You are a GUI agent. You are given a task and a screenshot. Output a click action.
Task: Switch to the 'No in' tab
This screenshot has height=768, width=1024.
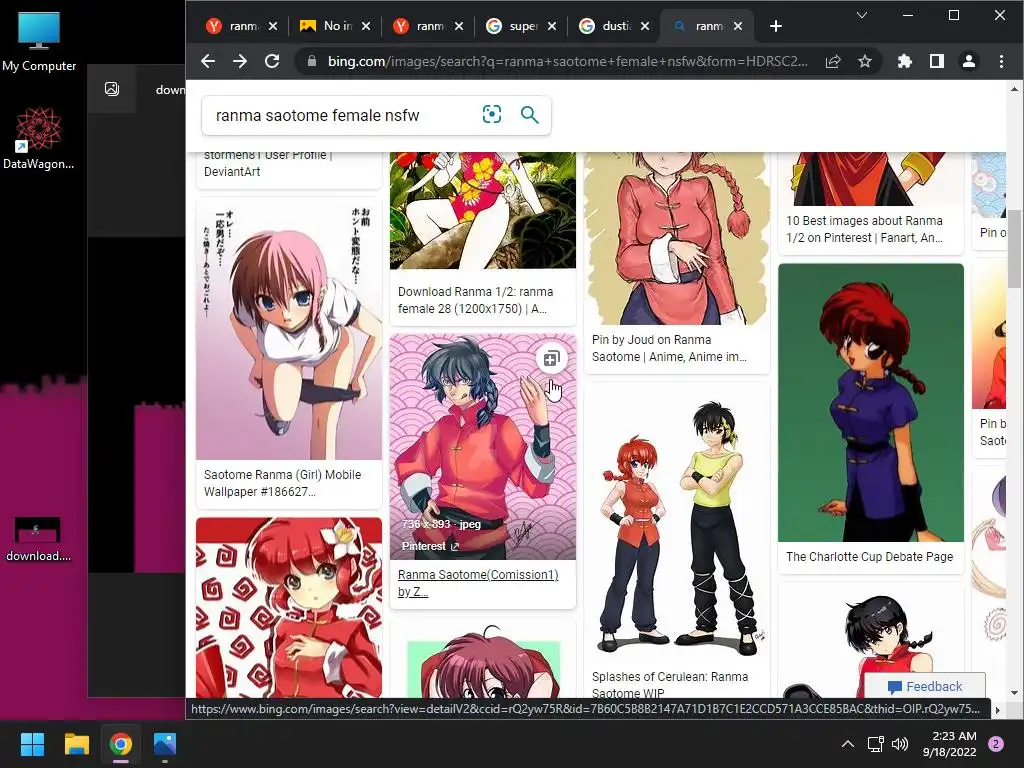click(328, 26)
